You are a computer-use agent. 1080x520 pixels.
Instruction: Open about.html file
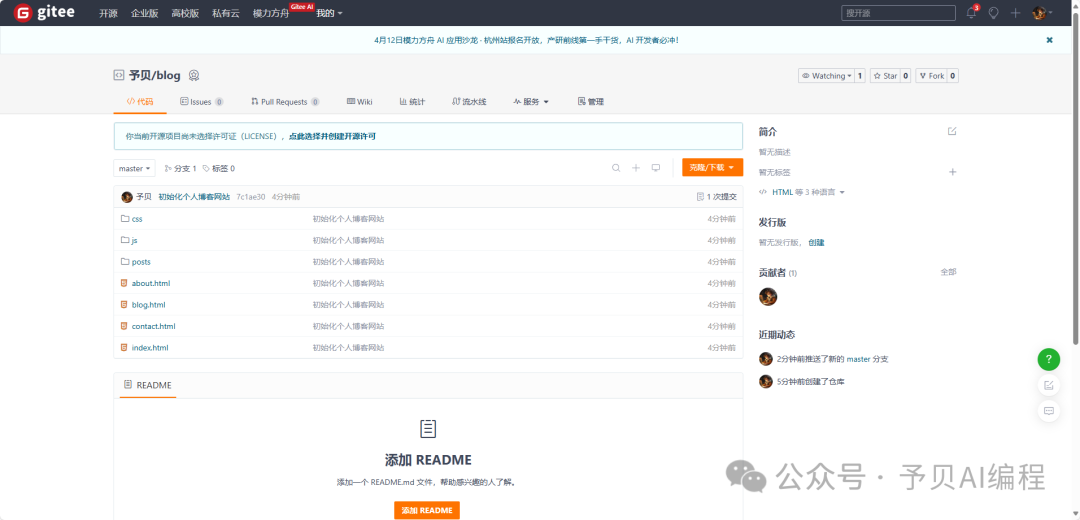point(151,283)
